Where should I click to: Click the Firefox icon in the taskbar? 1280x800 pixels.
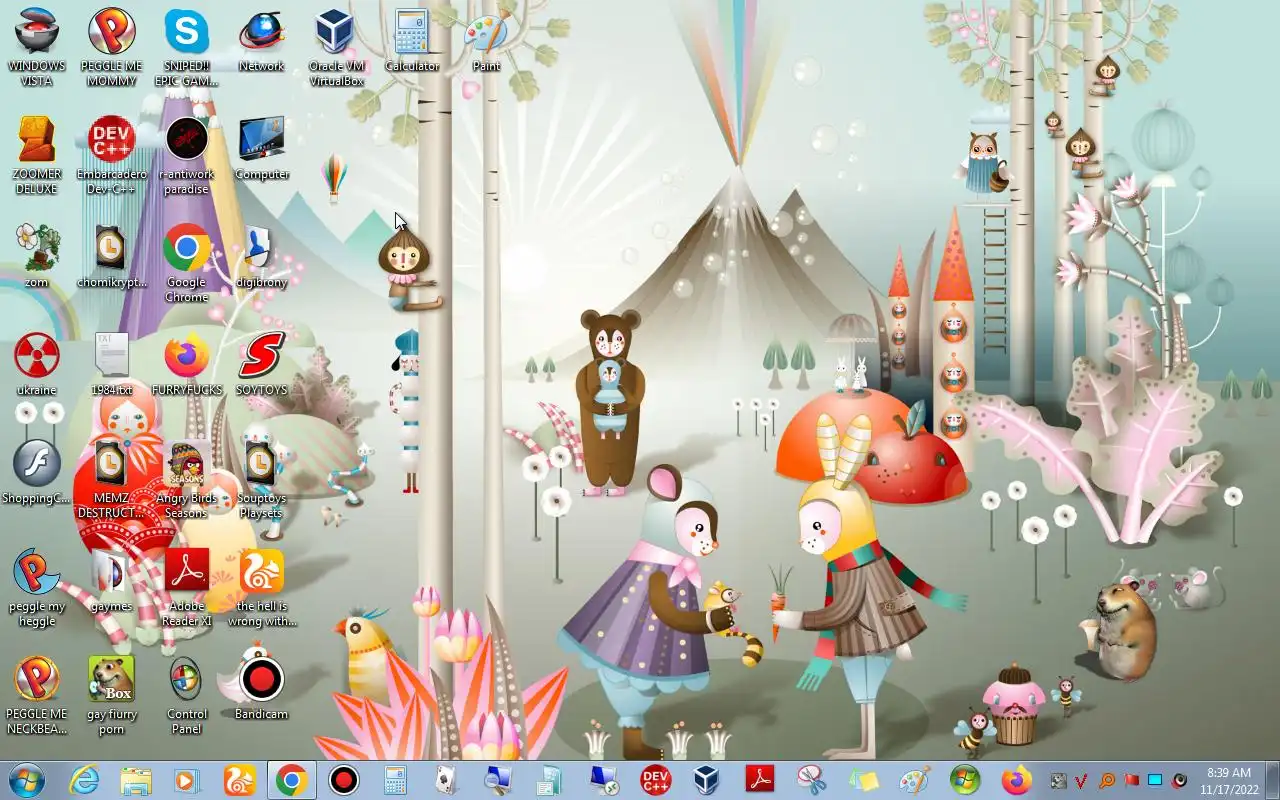tap(1018, 780)
